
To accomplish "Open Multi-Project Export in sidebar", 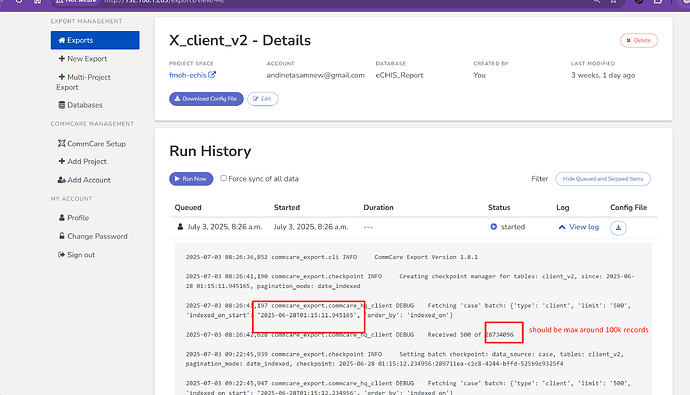I will click(x=84, y=82).
